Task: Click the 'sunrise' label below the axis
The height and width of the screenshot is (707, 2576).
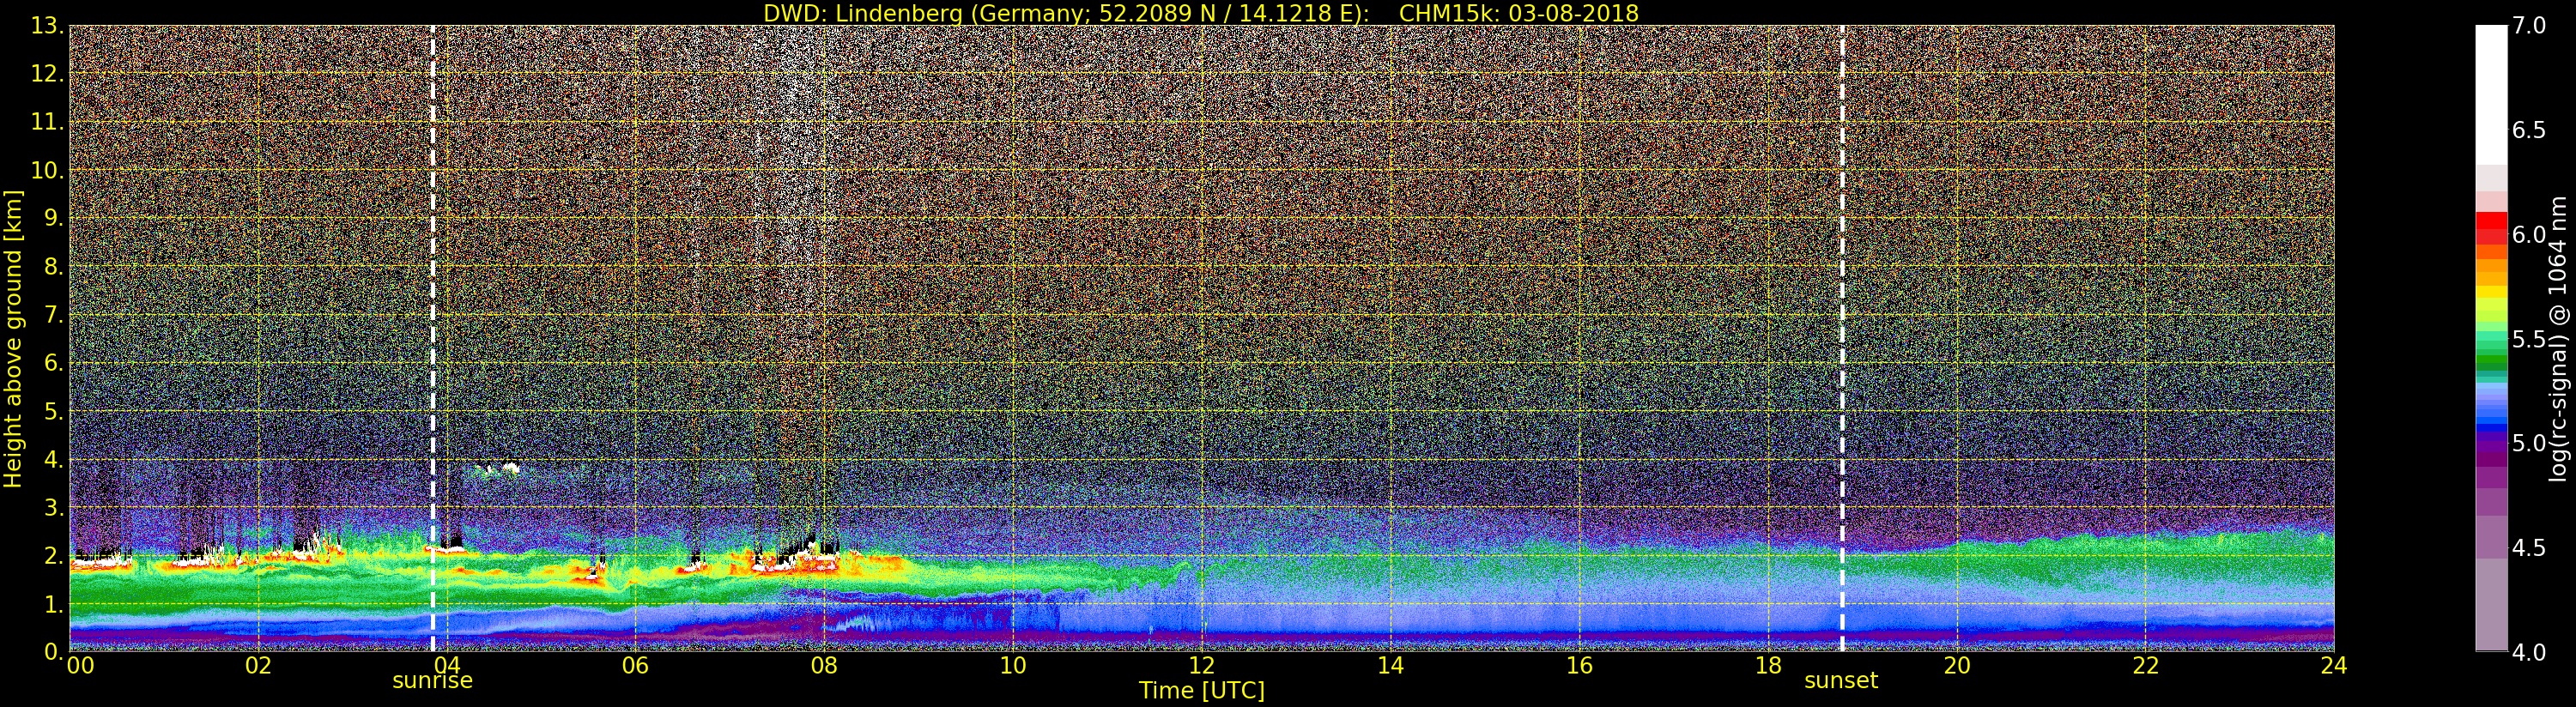Action: 432,681
